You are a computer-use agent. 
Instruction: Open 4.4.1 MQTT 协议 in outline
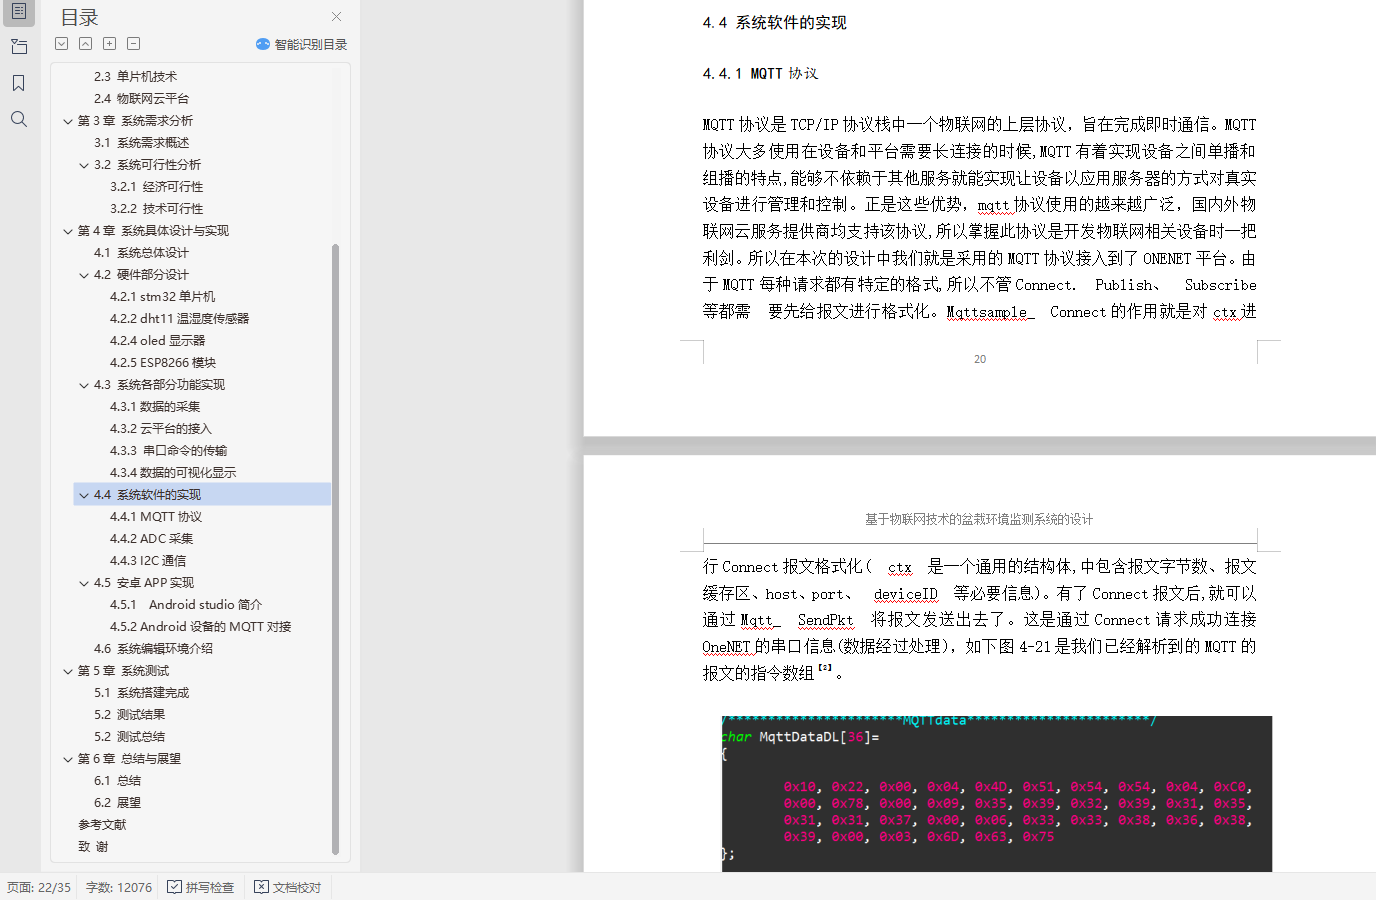pos(156,516)
